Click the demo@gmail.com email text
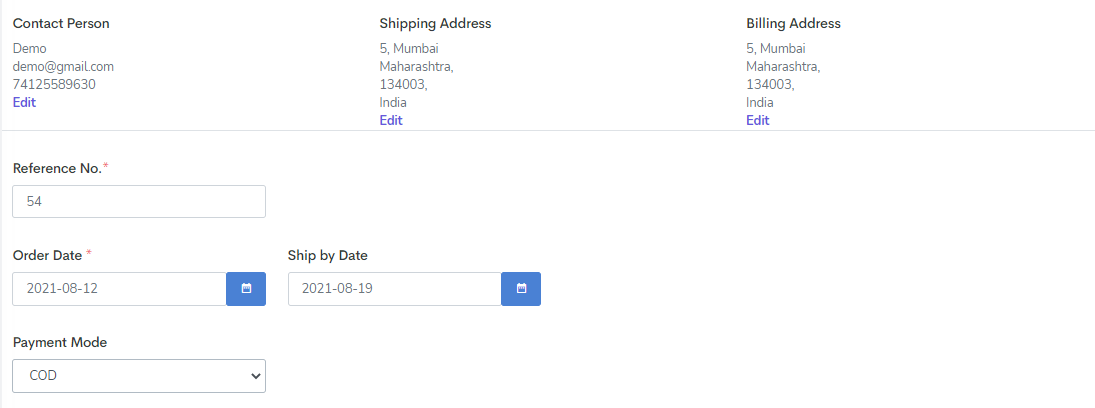The width and height of the screenshot is (1095, 408). [63, 66]
